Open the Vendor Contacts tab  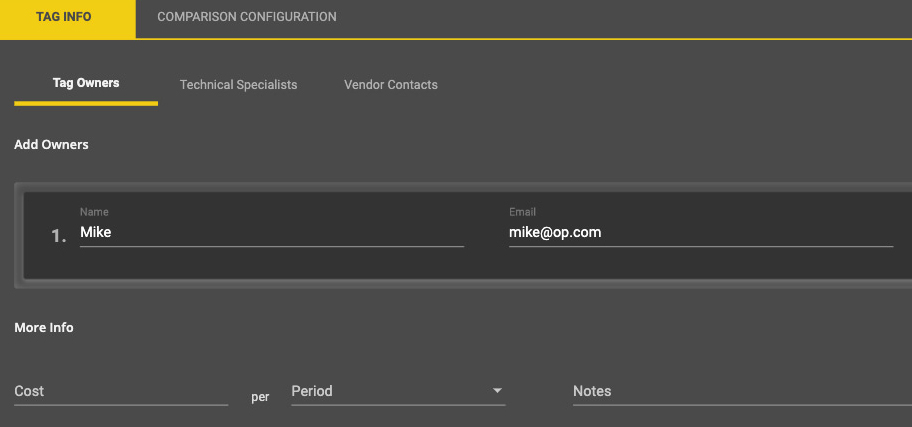click(391, 85)
